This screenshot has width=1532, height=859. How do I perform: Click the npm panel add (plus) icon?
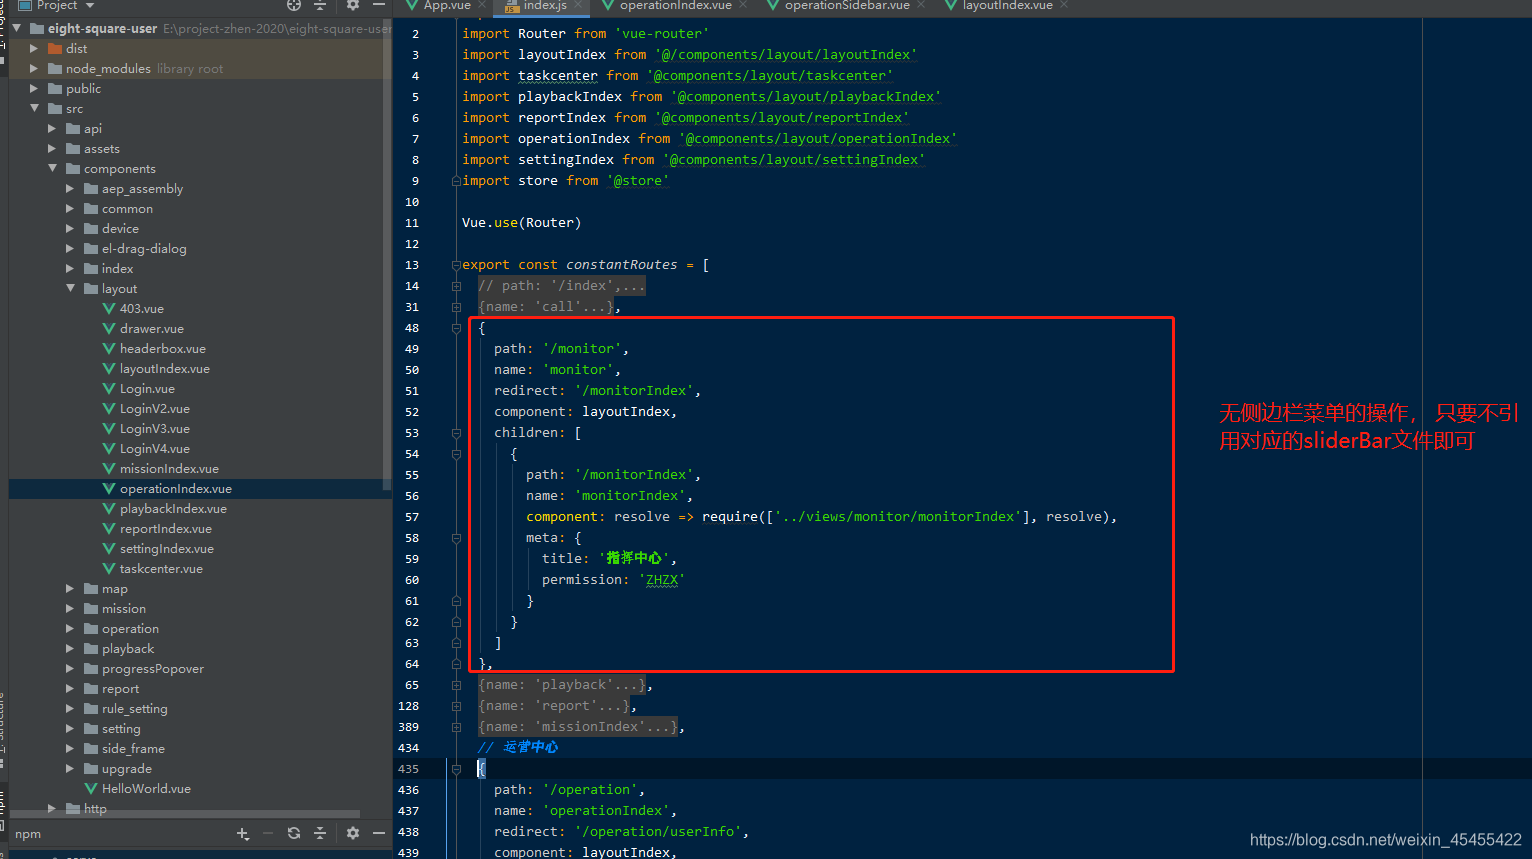coord(243,833)
